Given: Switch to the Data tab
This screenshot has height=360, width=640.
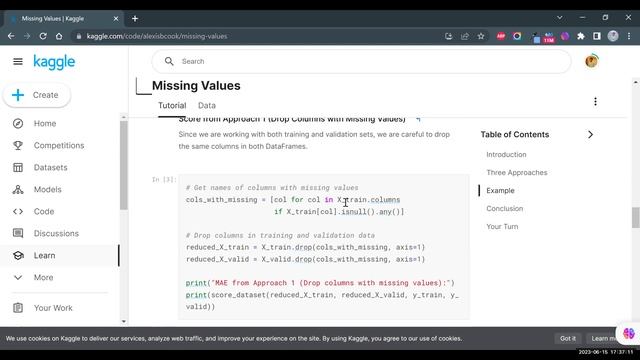Looking at the screenshot, I should pos(207,106).
